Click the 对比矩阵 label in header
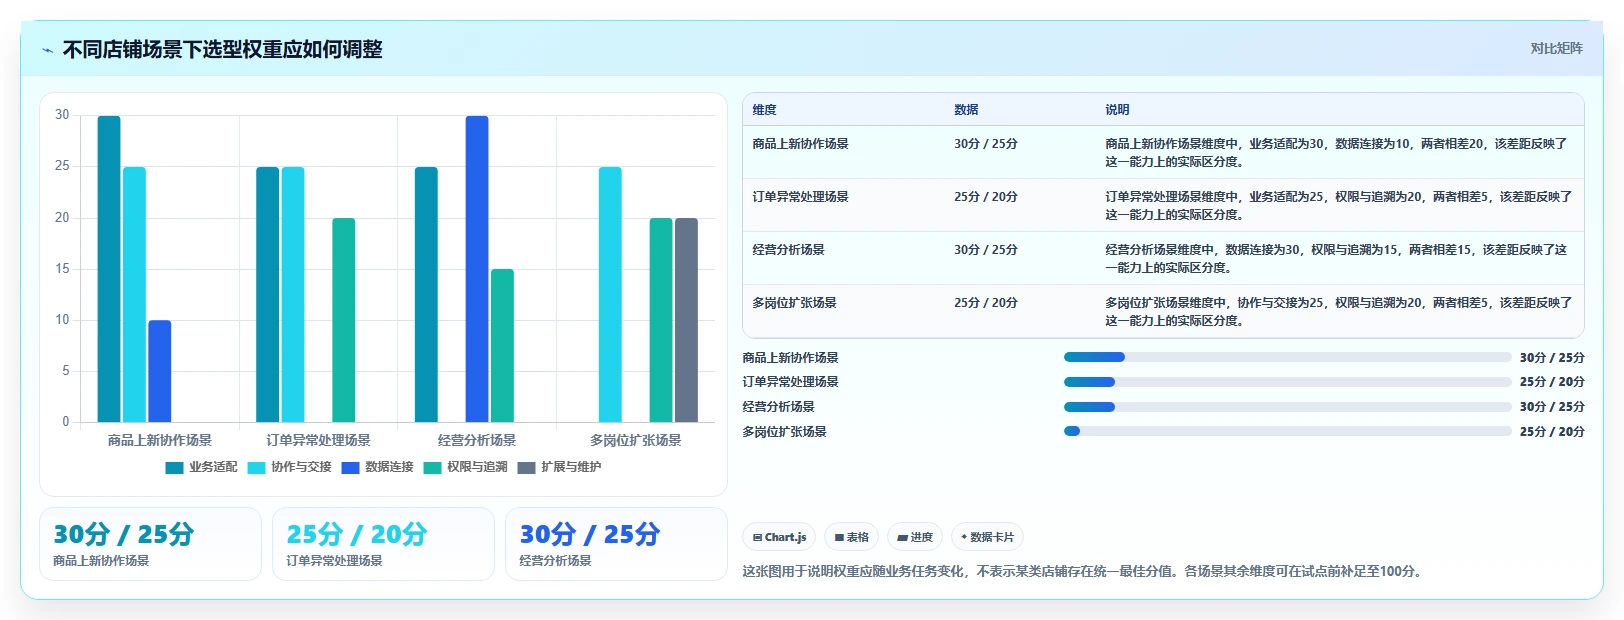Image resolution: width=1624 pixels, height=620 pixels. tap(1556, 48)
